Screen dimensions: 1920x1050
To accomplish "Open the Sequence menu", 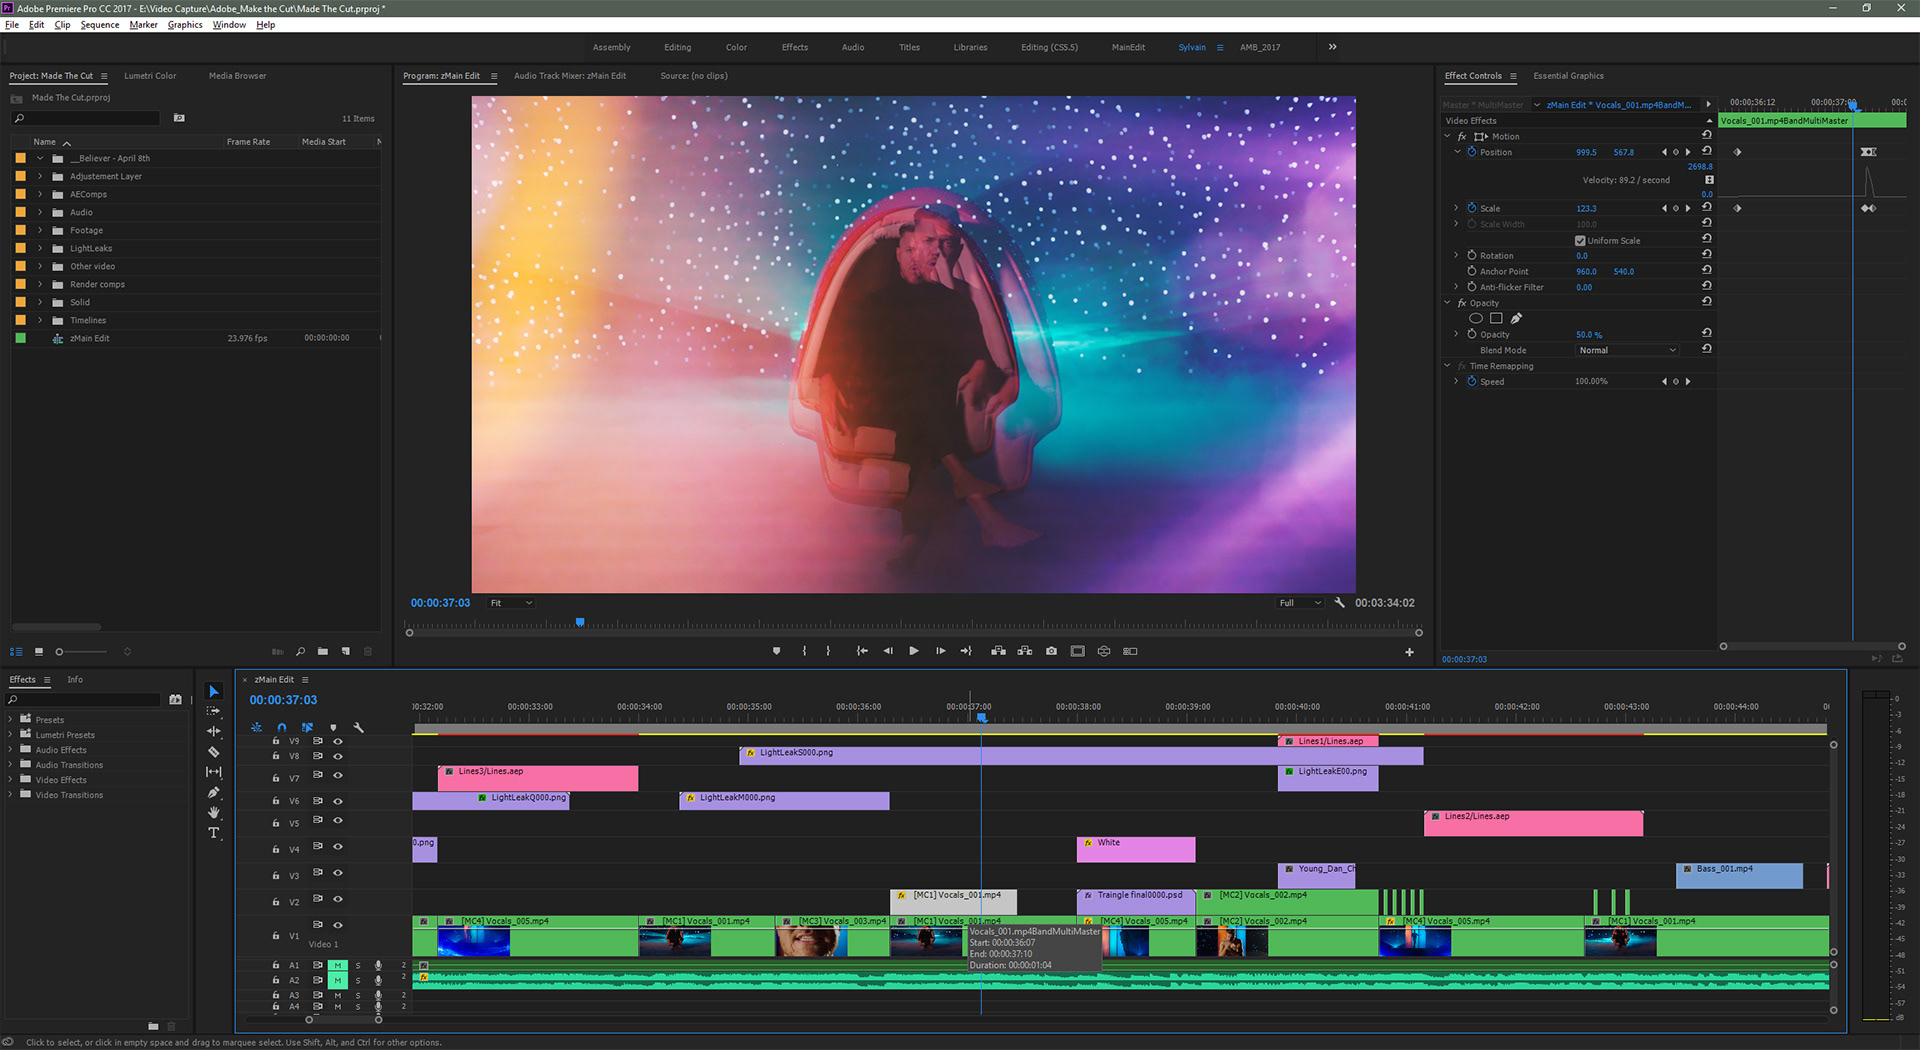I will click(x=100, y=25).
